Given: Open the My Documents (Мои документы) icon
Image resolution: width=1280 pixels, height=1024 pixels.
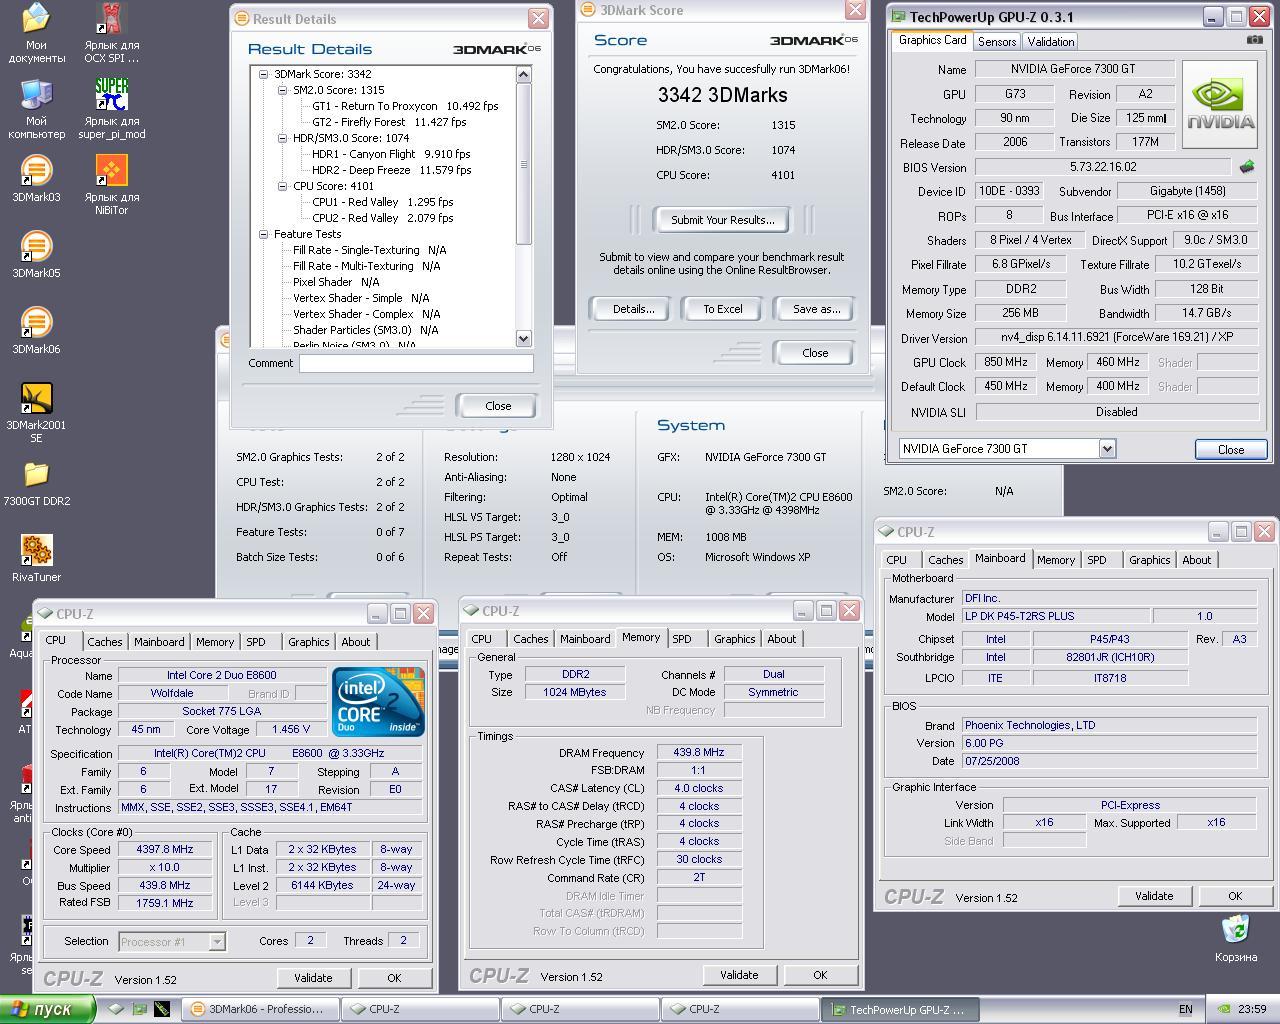Looking at the screenshot, I should click(x=36, y=19).
